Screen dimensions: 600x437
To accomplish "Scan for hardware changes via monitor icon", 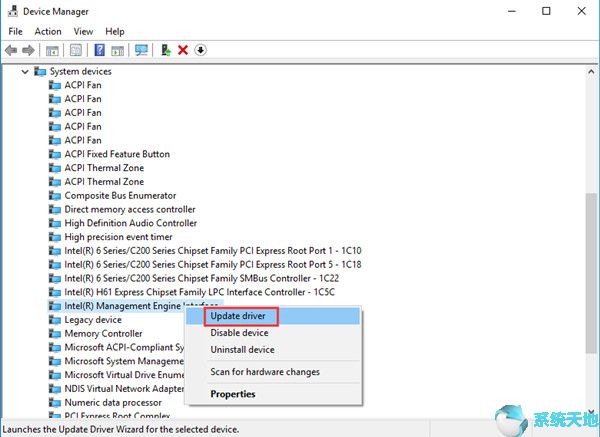I will click(x=141, y=50).
